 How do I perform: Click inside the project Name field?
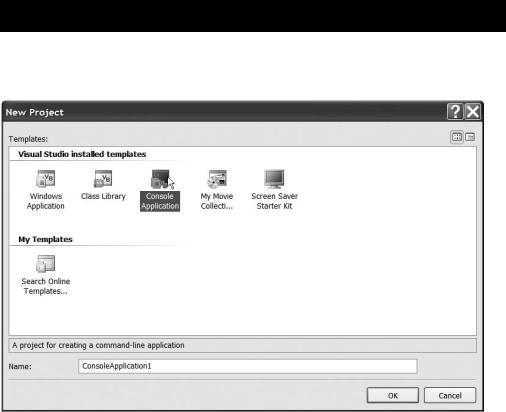pyautogui.click(x=248, y=366)
